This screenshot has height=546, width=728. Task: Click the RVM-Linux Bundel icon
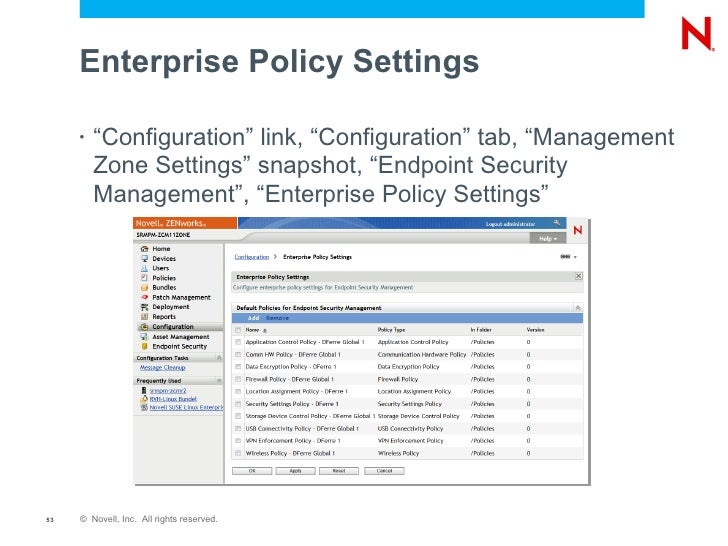point(144,399)
